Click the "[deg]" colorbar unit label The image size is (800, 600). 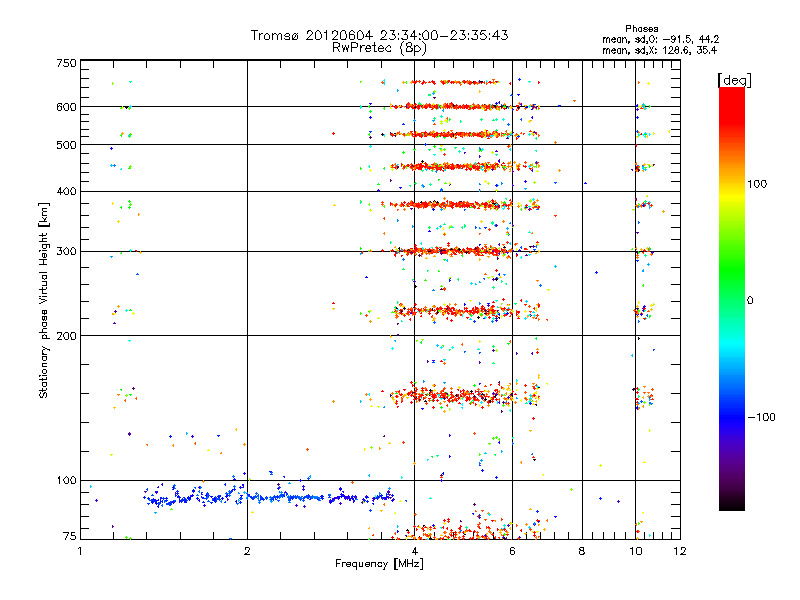[734, 80]
